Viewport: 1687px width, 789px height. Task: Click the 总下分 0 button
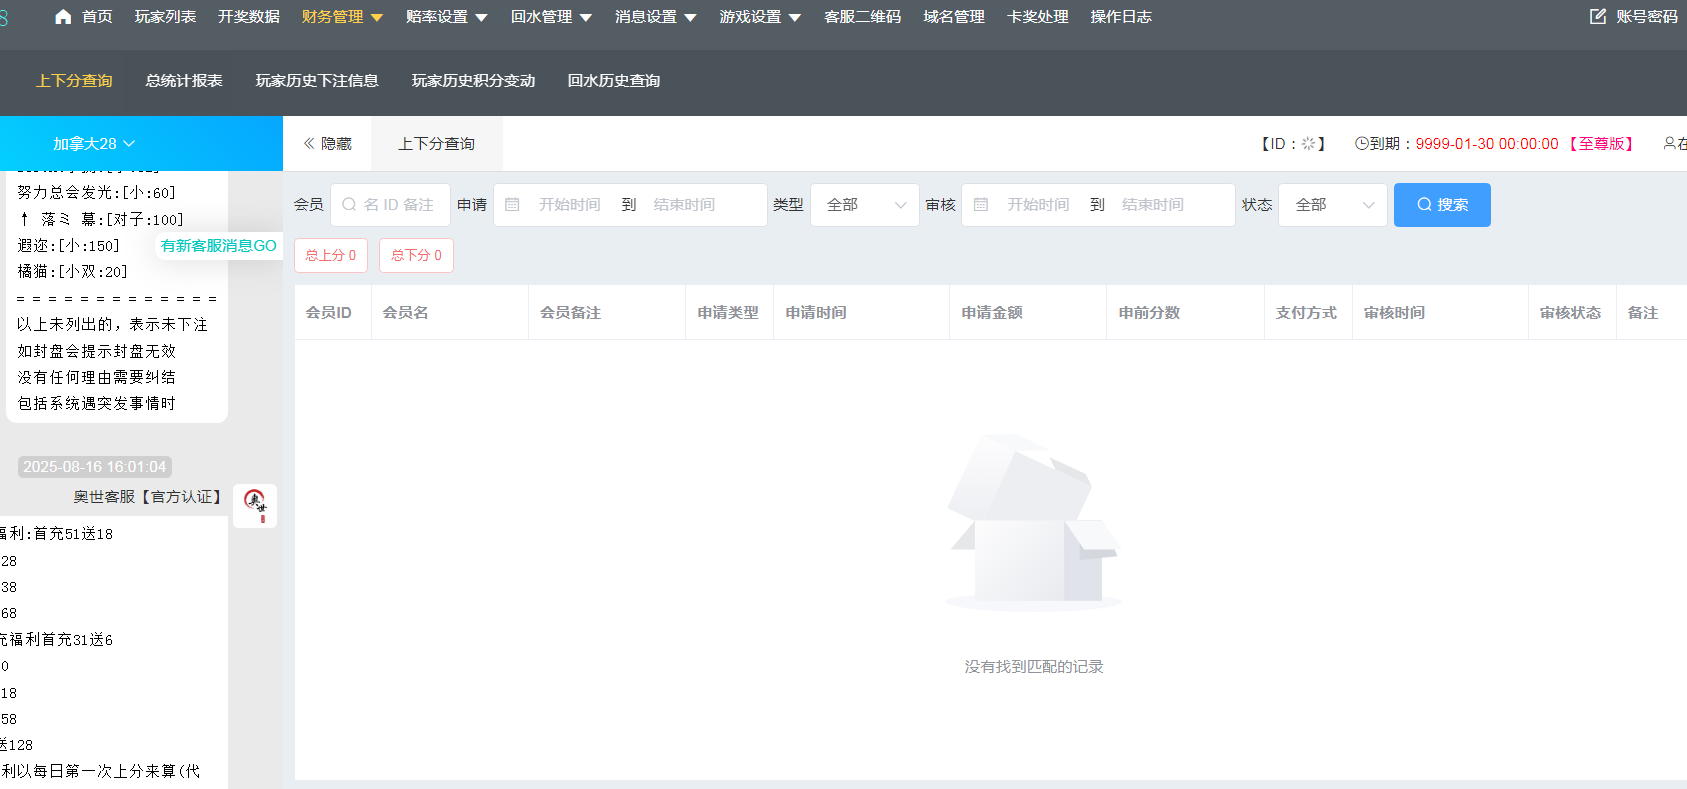point(416,256)
